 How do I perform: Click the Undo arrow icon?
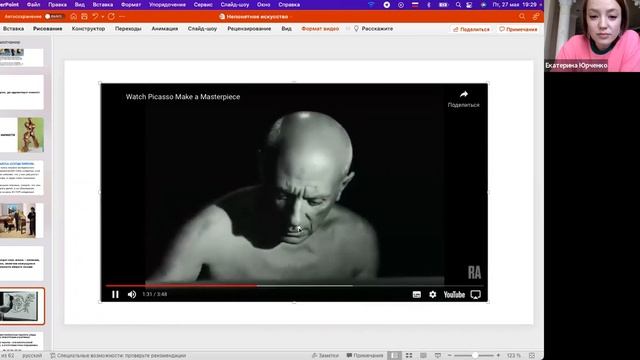coord(95,17)
